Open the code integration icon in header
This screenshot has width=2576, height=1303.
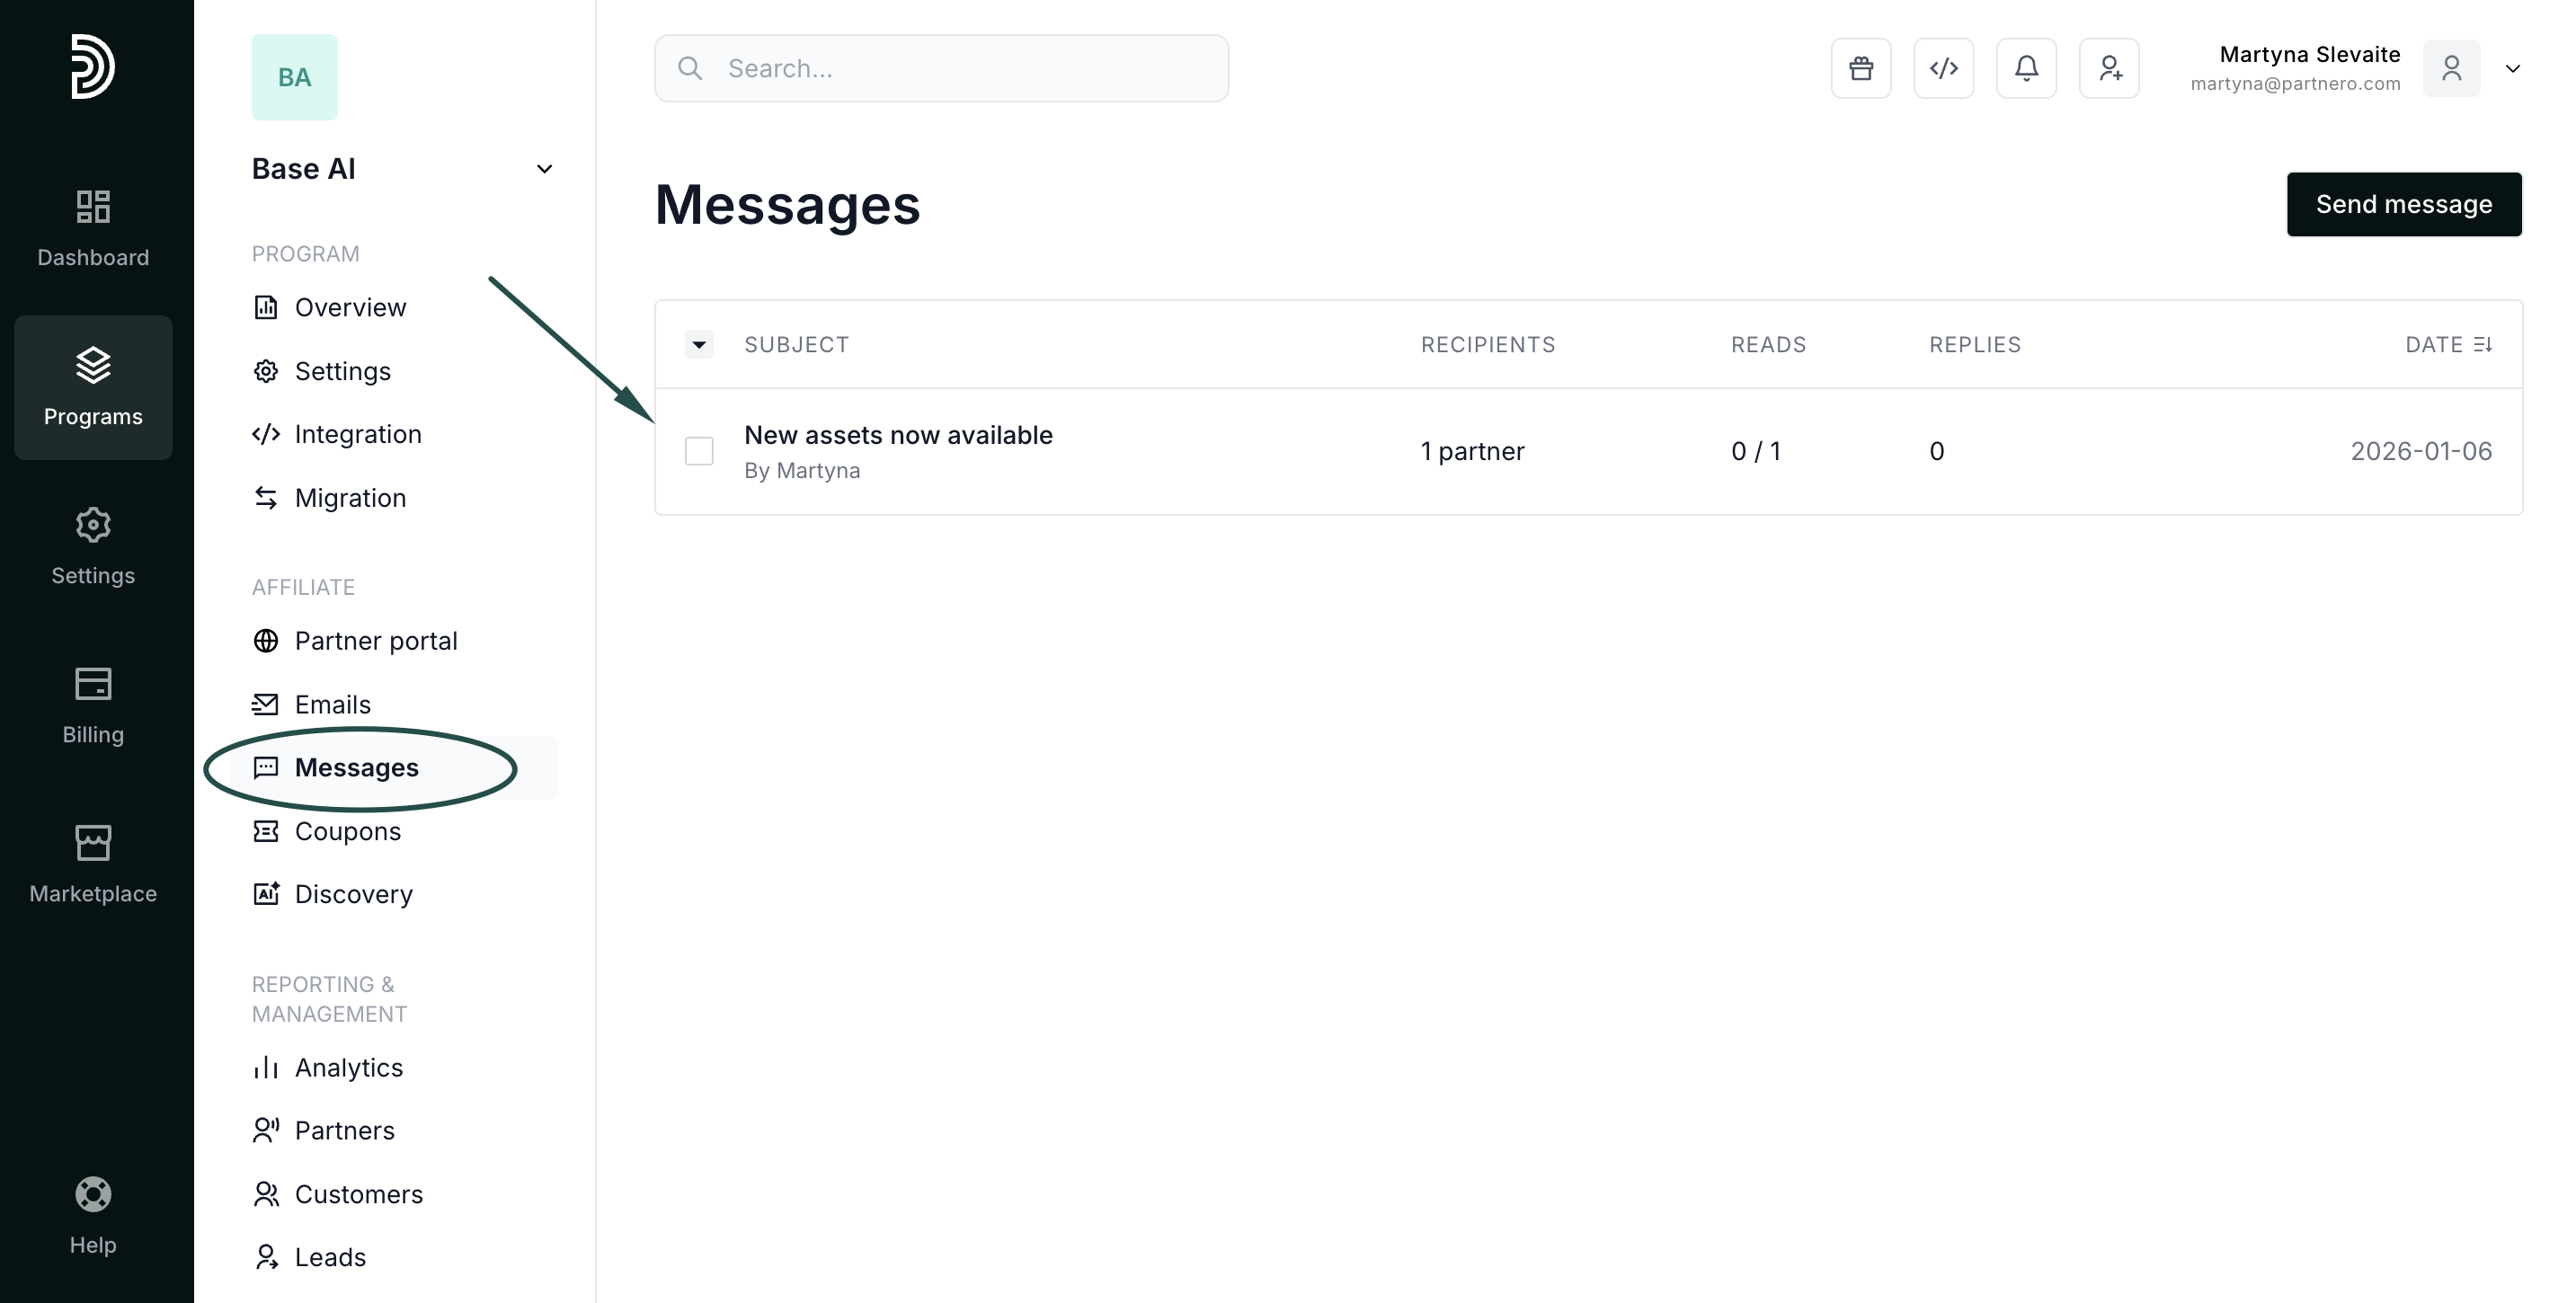[1943, 68]
